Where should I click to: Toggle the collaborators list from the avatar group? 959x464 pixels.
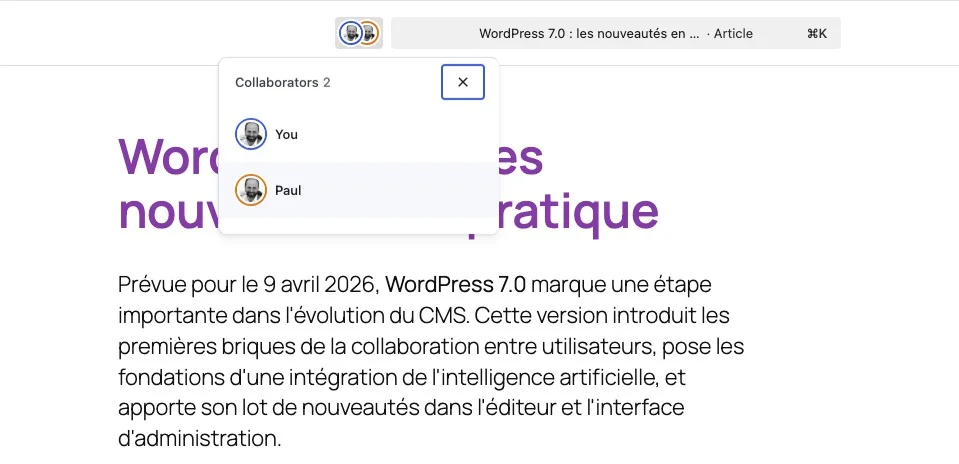[x=359, y=33]
